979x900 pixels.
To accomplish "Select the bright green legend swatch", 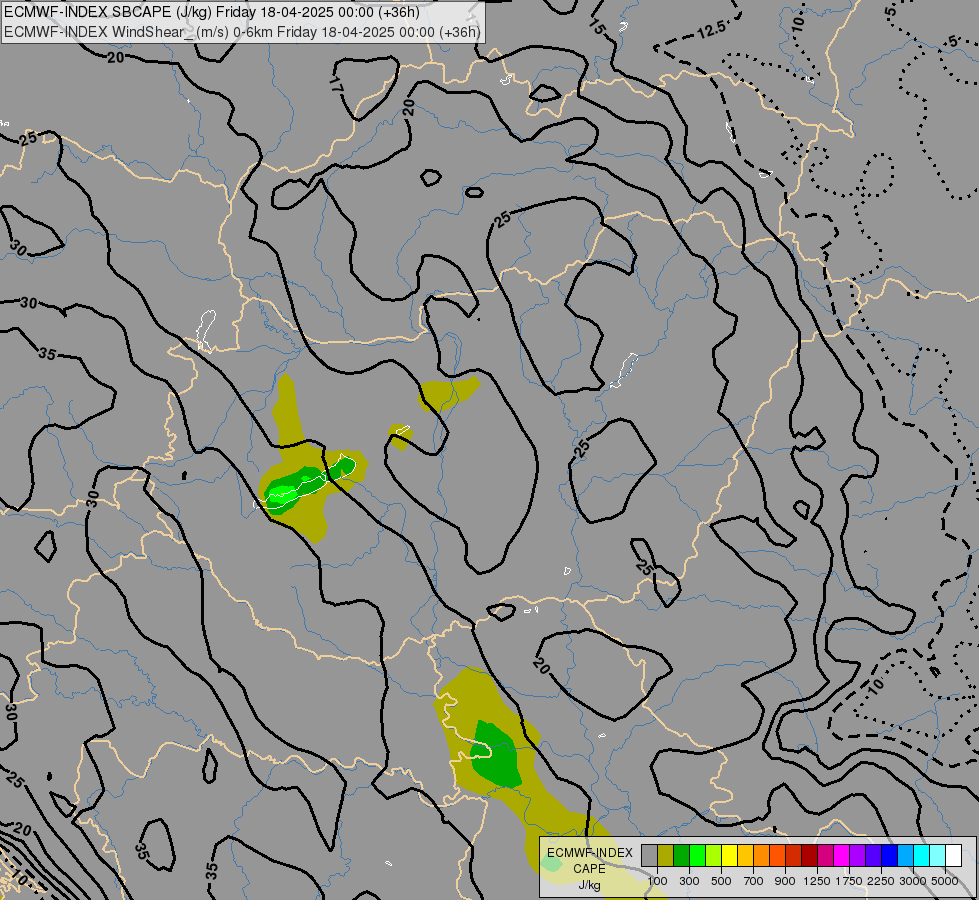I will coord(697,856).
